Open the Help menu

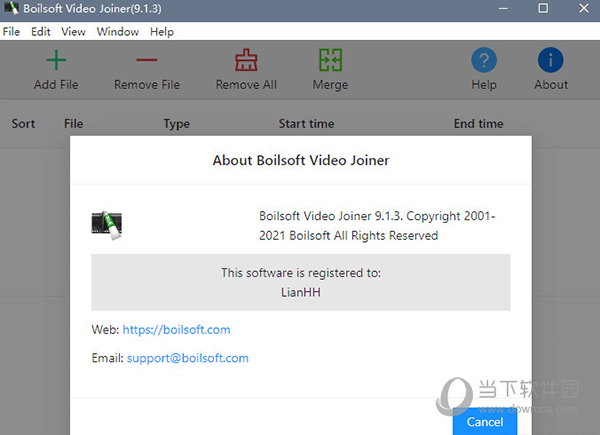click(161, 32)
